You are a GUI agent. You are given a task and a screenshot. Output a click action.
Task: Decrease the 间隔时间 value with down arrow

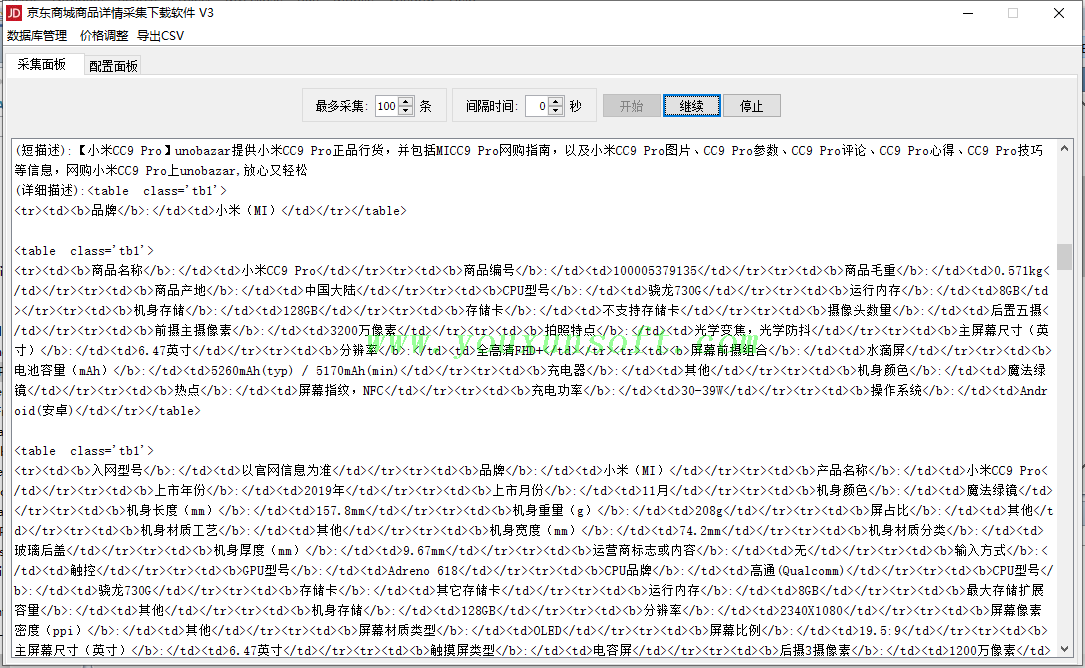point(556,111)
